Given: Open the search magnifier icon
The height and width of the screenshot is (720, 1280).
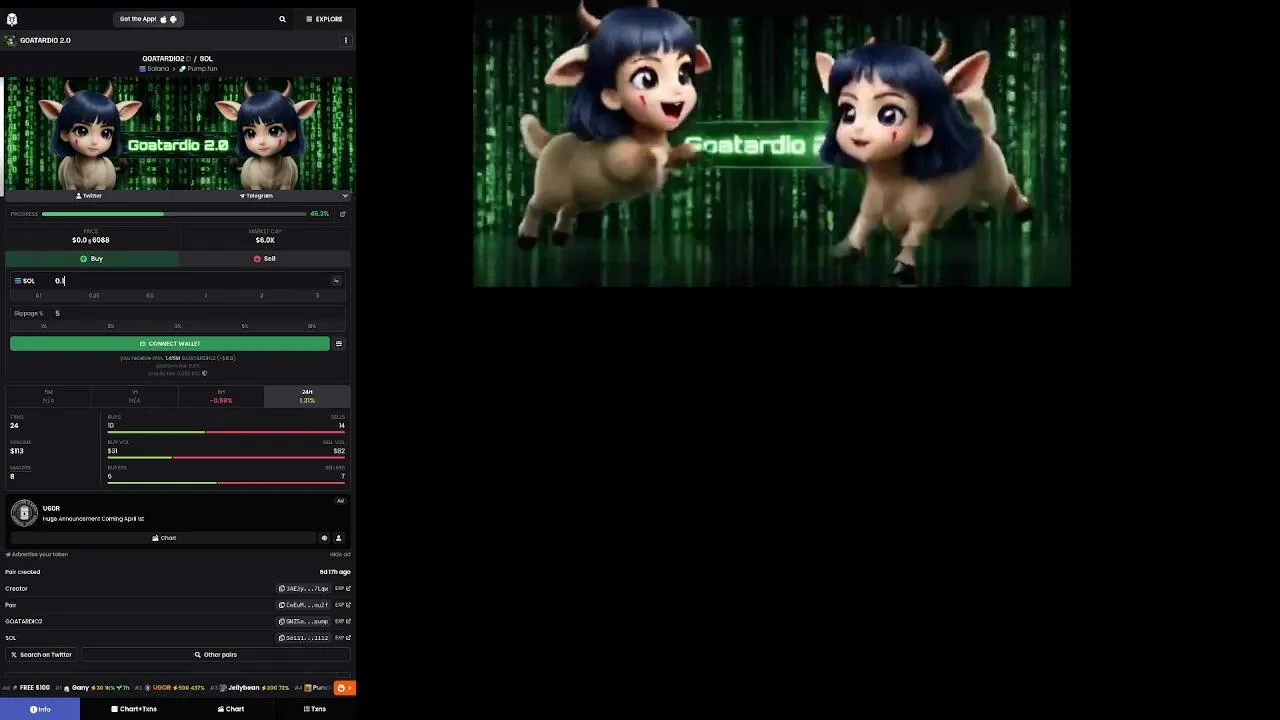Looking at the screenshot, I should pos(282,19).
